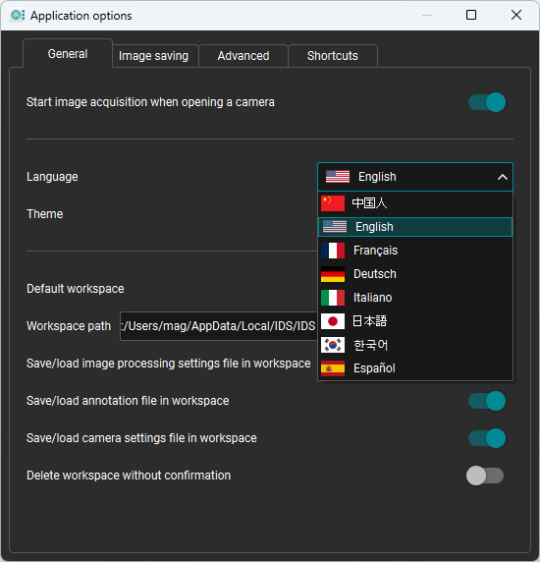Choose Deutsch as the language
The width and height of the screenshot is (540, 562).
(x=415, y=274)
